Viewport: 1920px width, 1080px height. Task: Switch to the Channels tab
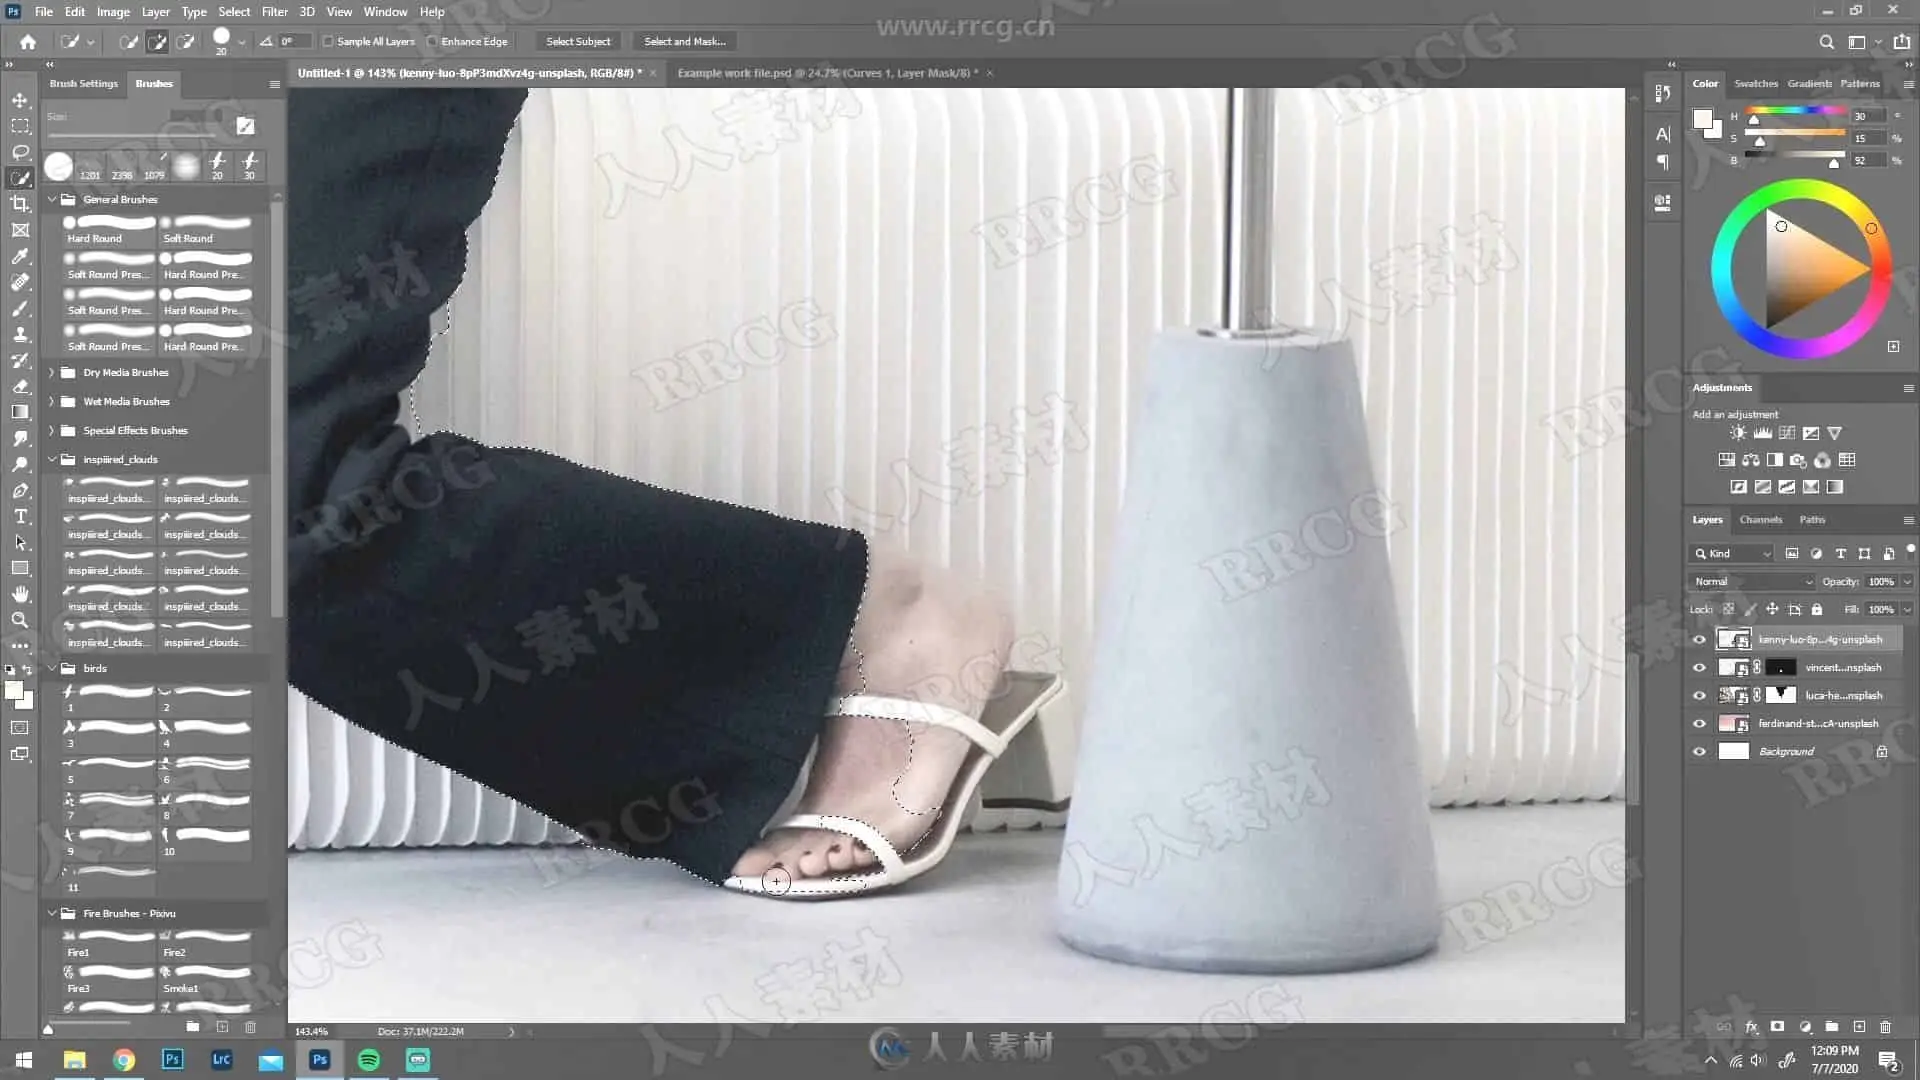(x=1760, y=519)
